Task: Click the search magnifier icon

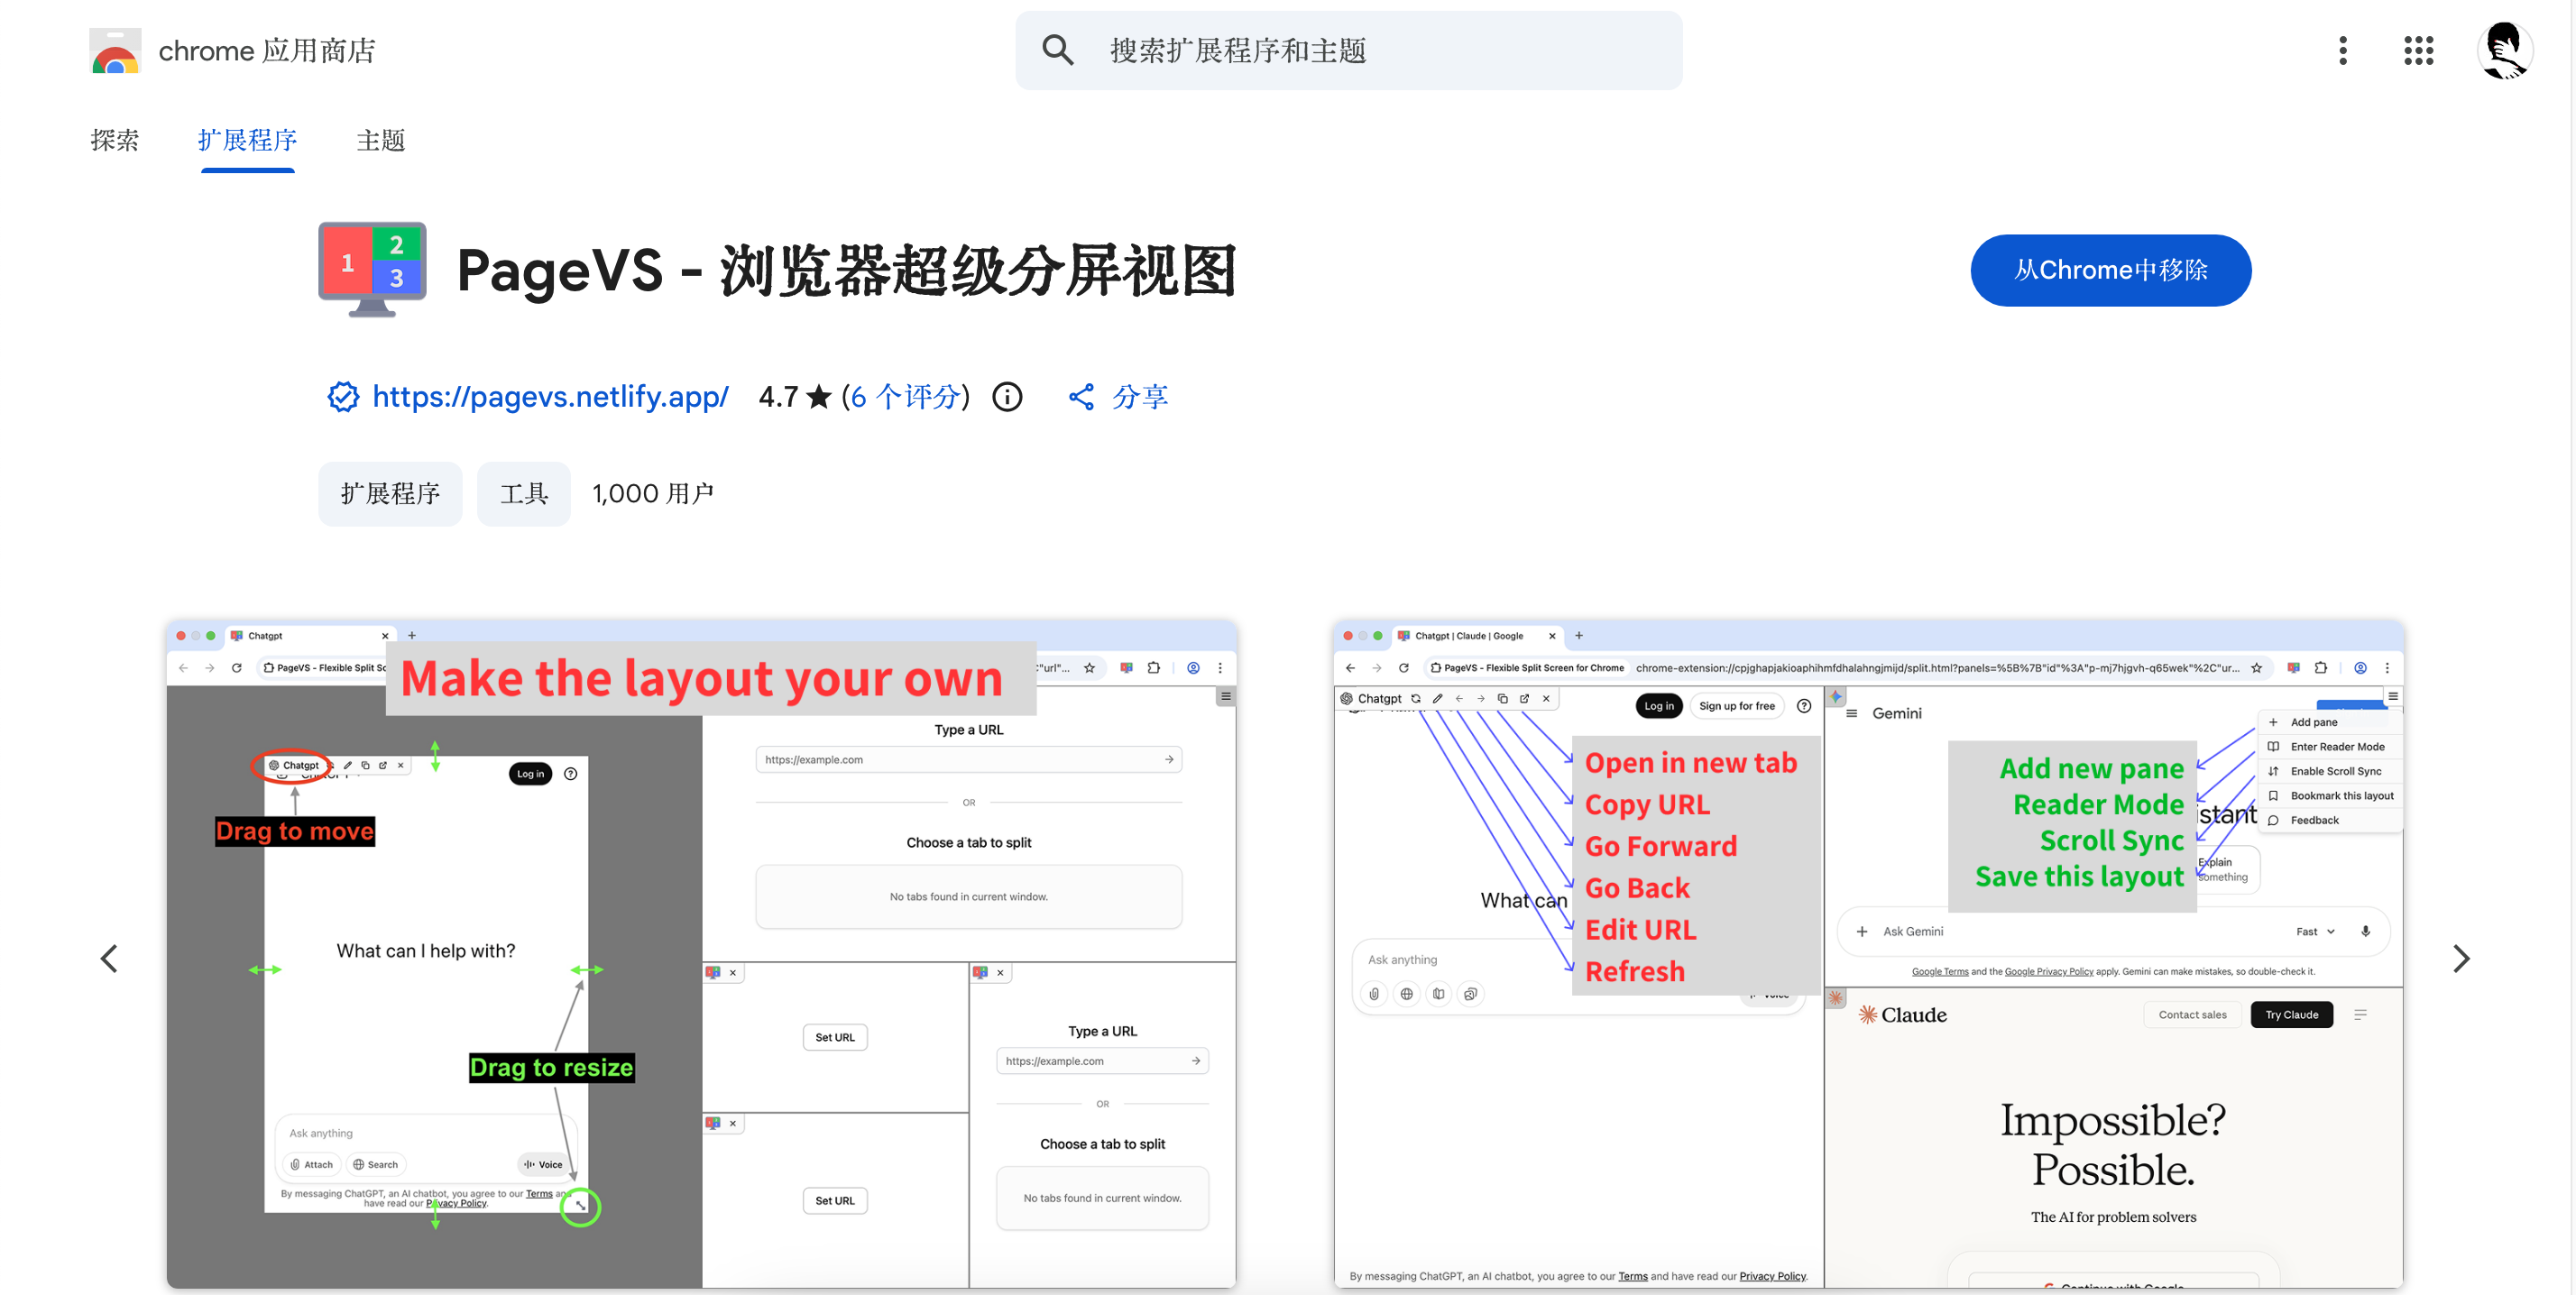Action: pyautogui.click(x=1058, y=50)
